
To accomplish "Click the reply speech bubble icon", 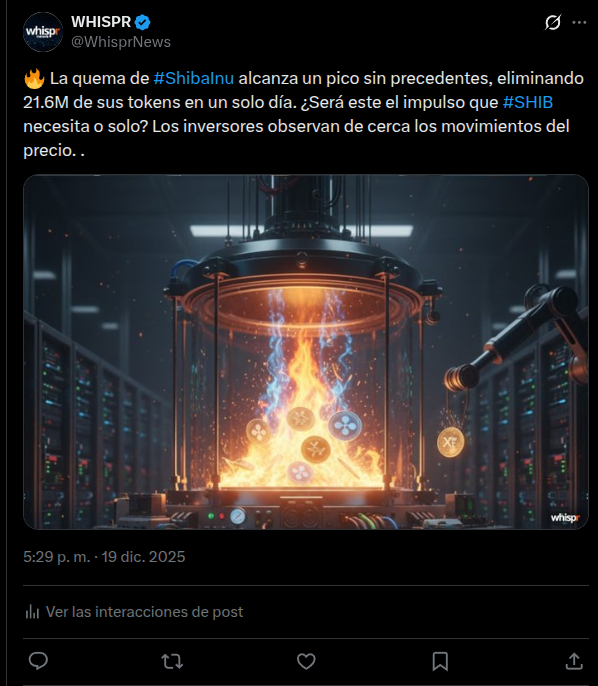I will 38,661.
